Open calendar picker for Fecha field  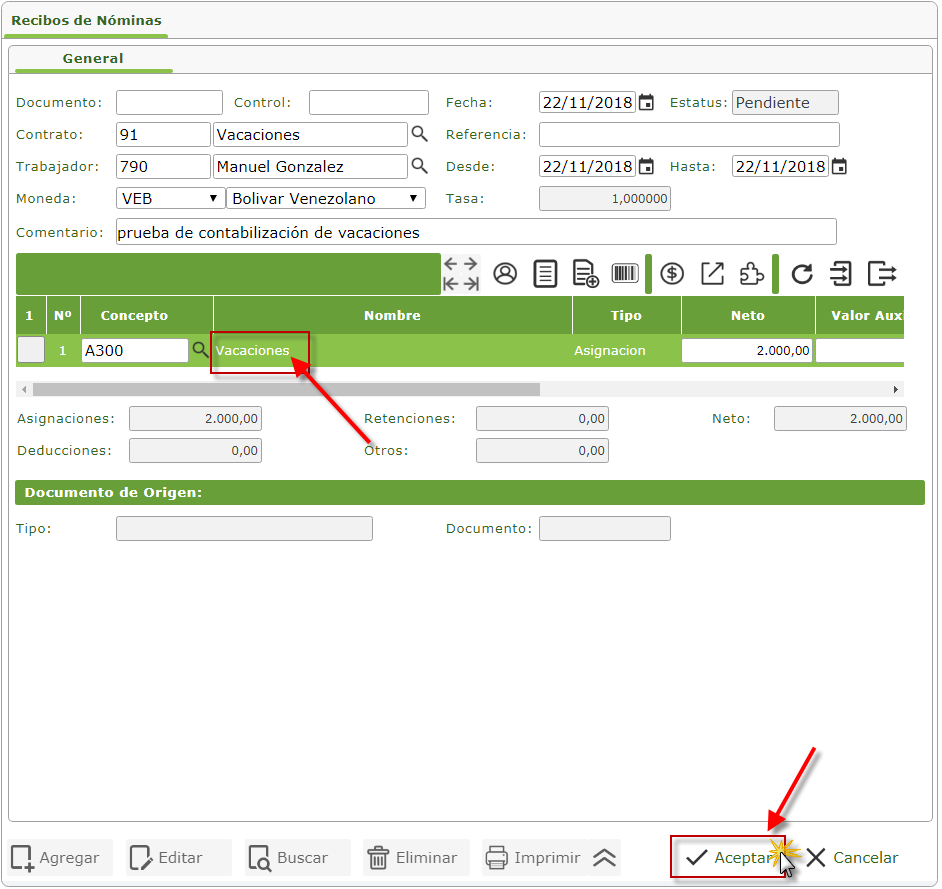tap(647, 102)
